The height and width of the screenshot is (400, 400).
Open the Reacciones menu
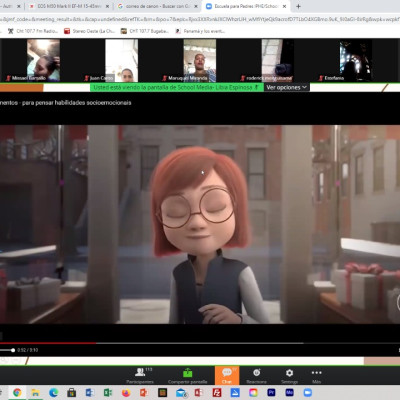point(256,376)
